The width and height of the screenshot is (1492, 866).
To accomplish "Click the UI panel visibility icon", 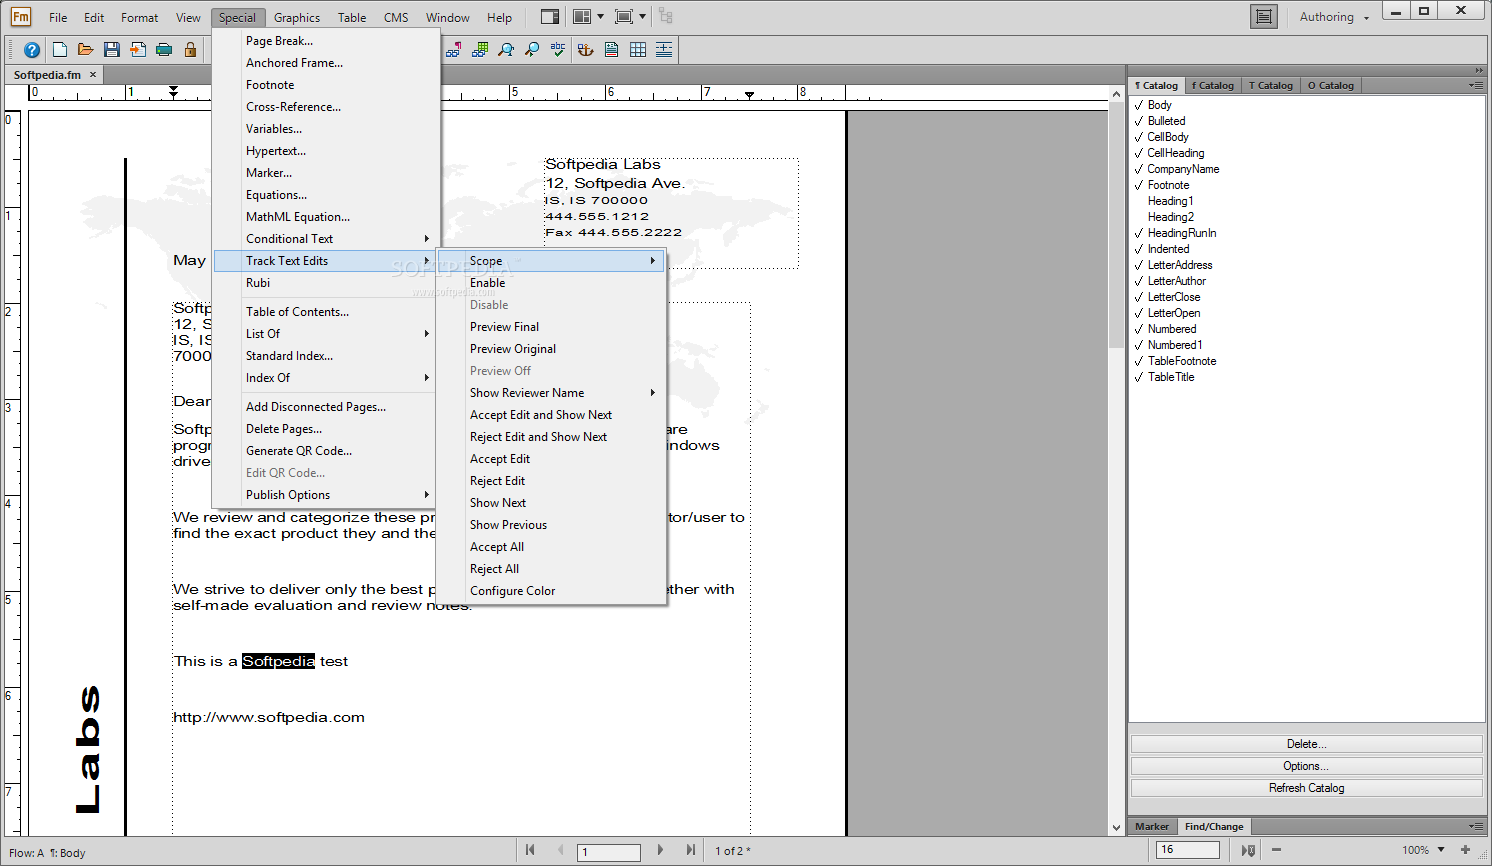I will click(549, 17).
